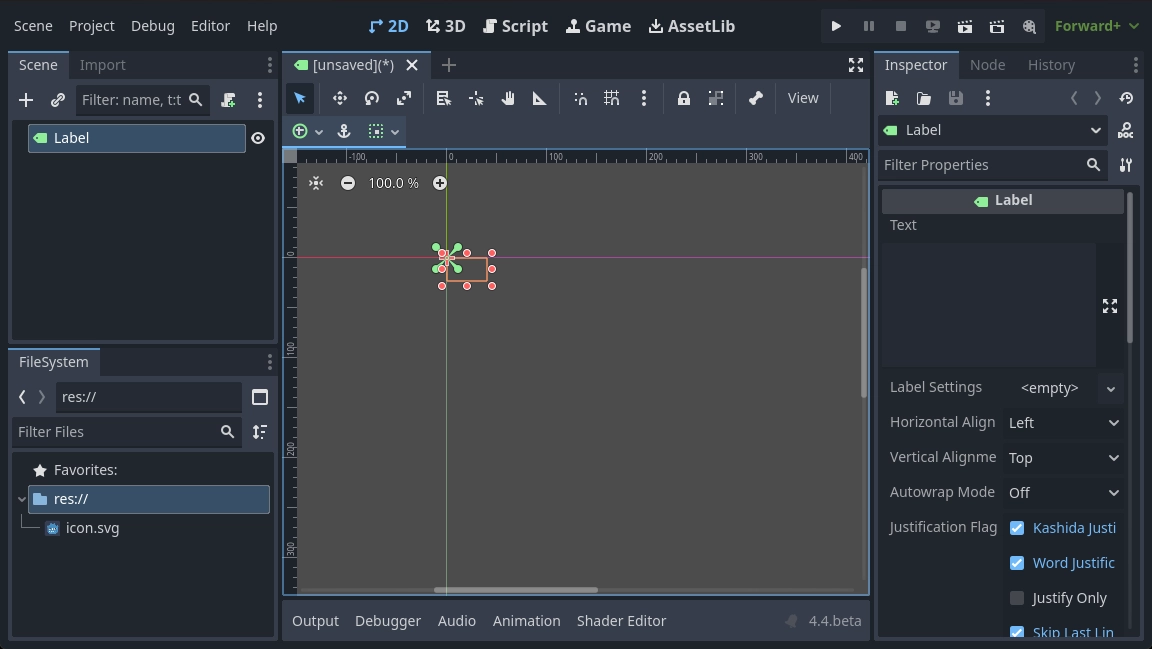The width and height of the screenshot is (1152, 649).
Task: Enable the Justify Only checkbox
Action: click(1017, 597)
